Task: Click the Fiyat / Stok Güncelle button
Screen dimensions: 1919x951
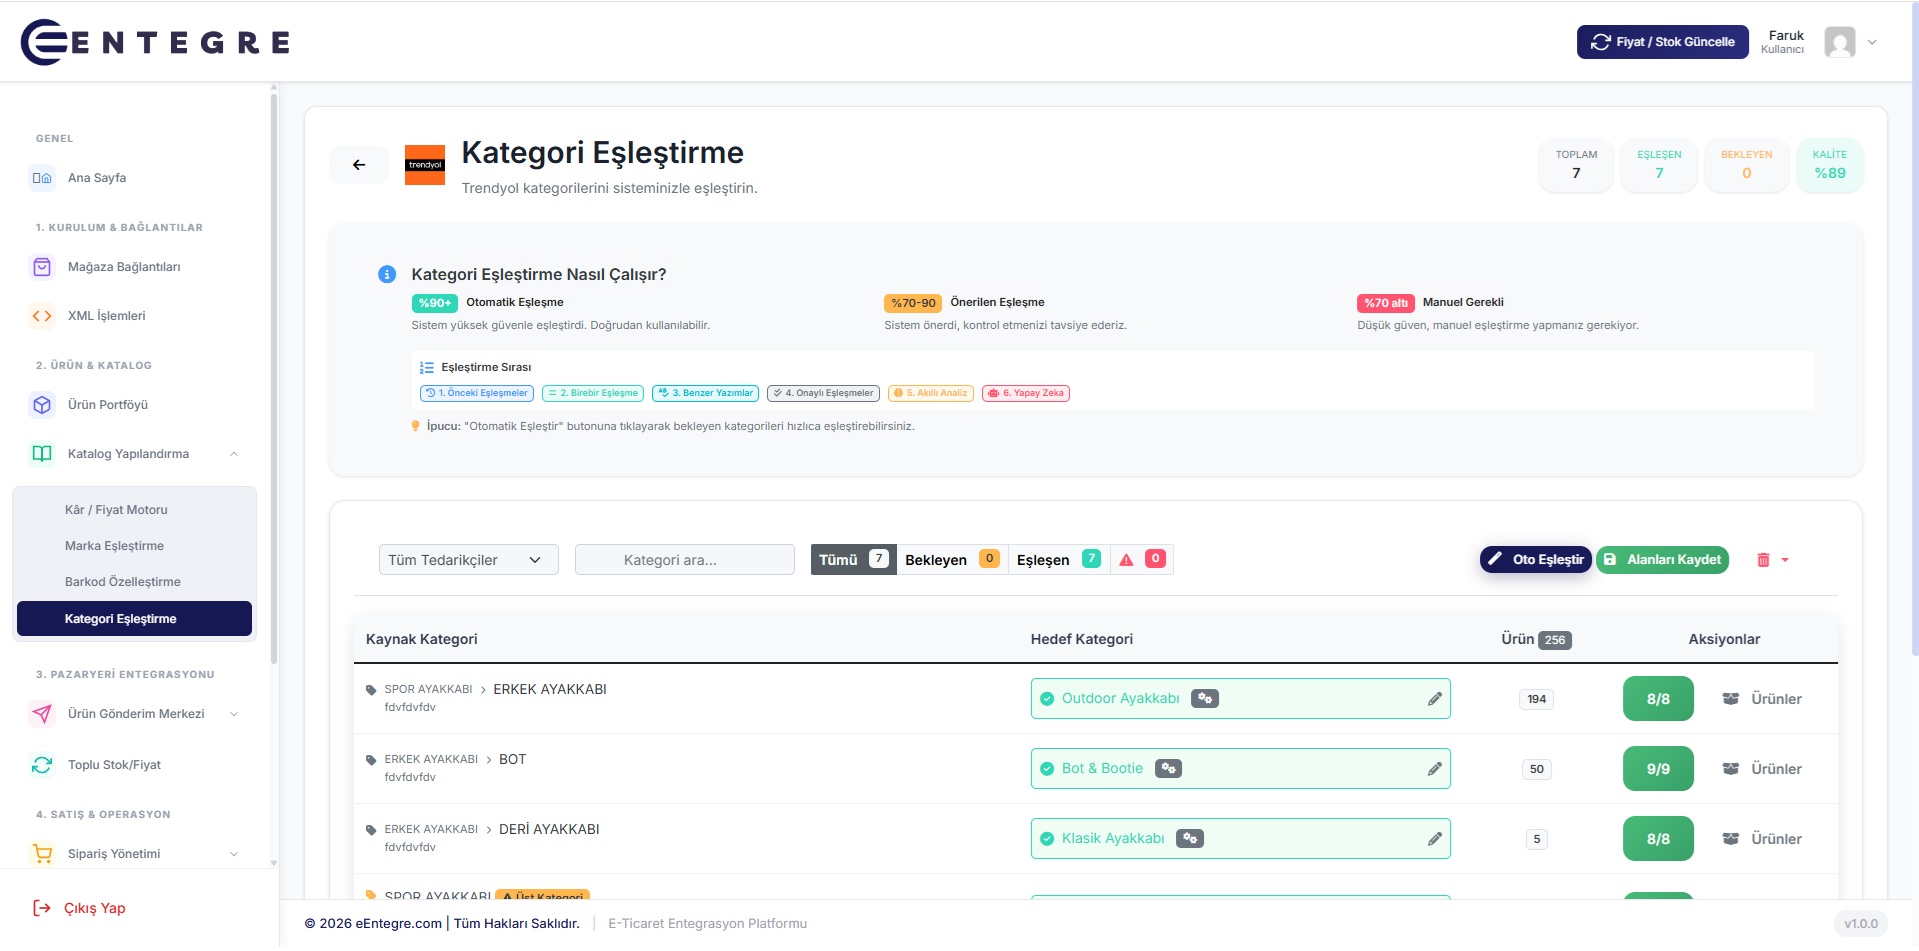Action: pyautogui.click(x=1662, y=42)
